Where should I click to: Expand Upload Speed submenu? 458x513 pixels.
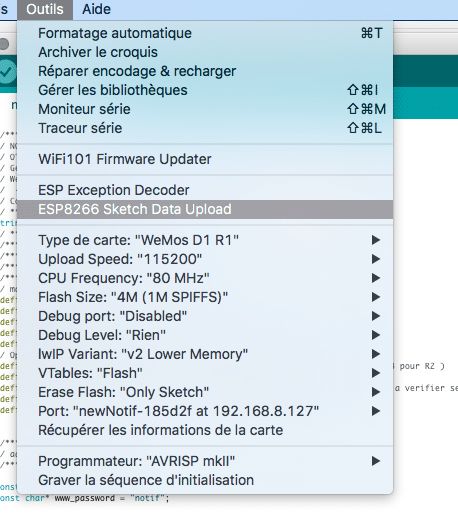[x=205, y=259]
